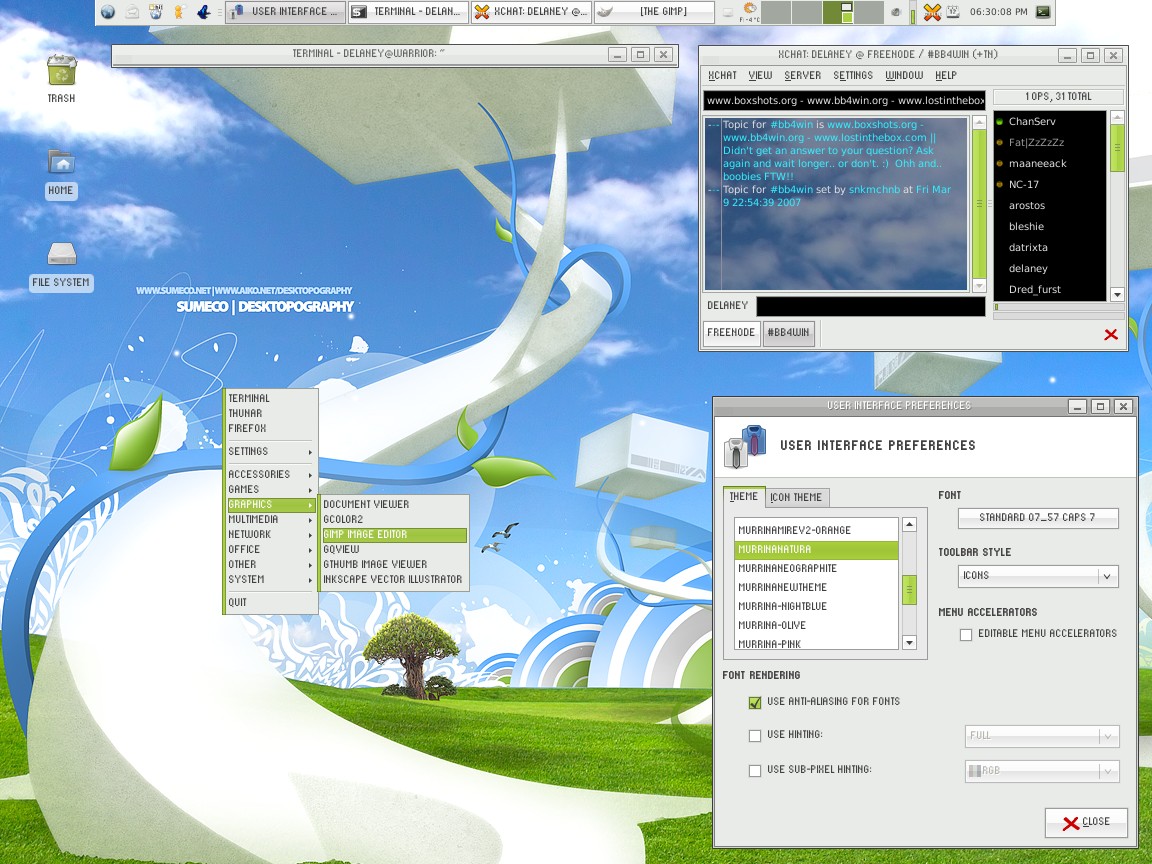Viewport: 1152px width, 864px height.
Task: Click Close button in User Interface Preferences
Action: point(1086,822)
